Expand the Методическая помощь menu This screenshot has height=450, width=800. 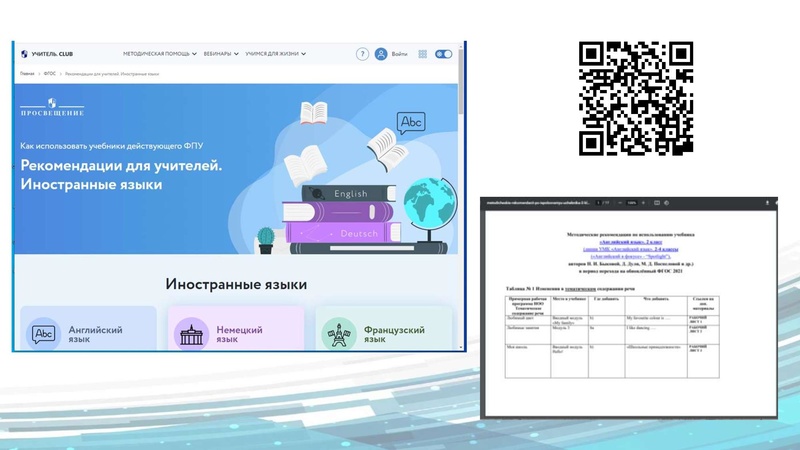(x=160, y=54)
